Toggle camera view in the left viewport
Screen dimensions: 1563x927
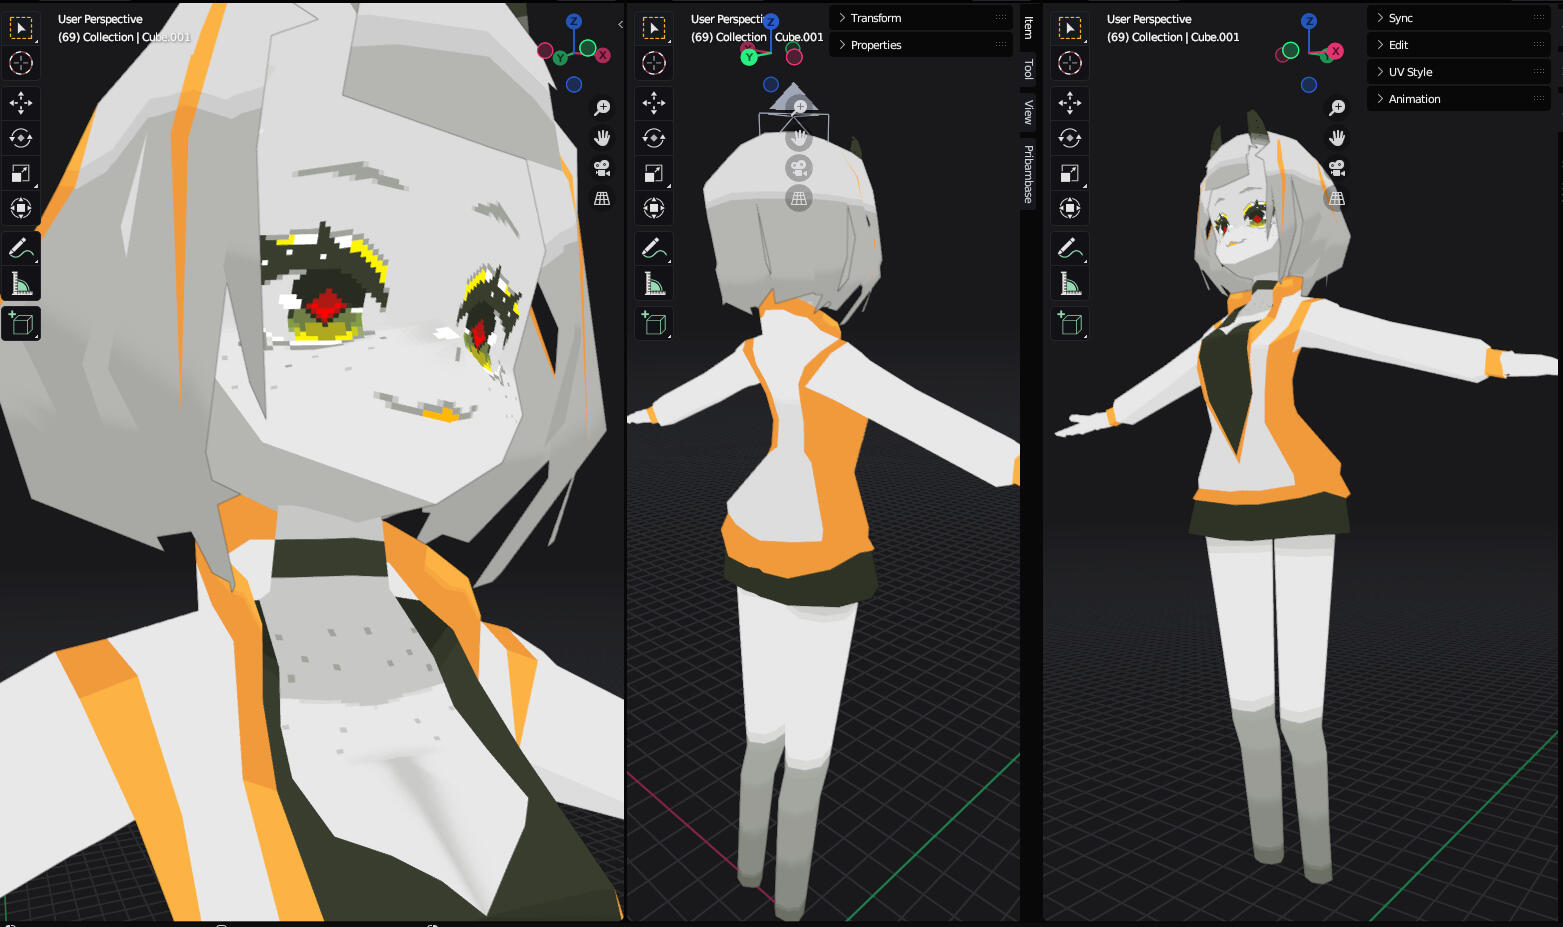coord(602,168)
